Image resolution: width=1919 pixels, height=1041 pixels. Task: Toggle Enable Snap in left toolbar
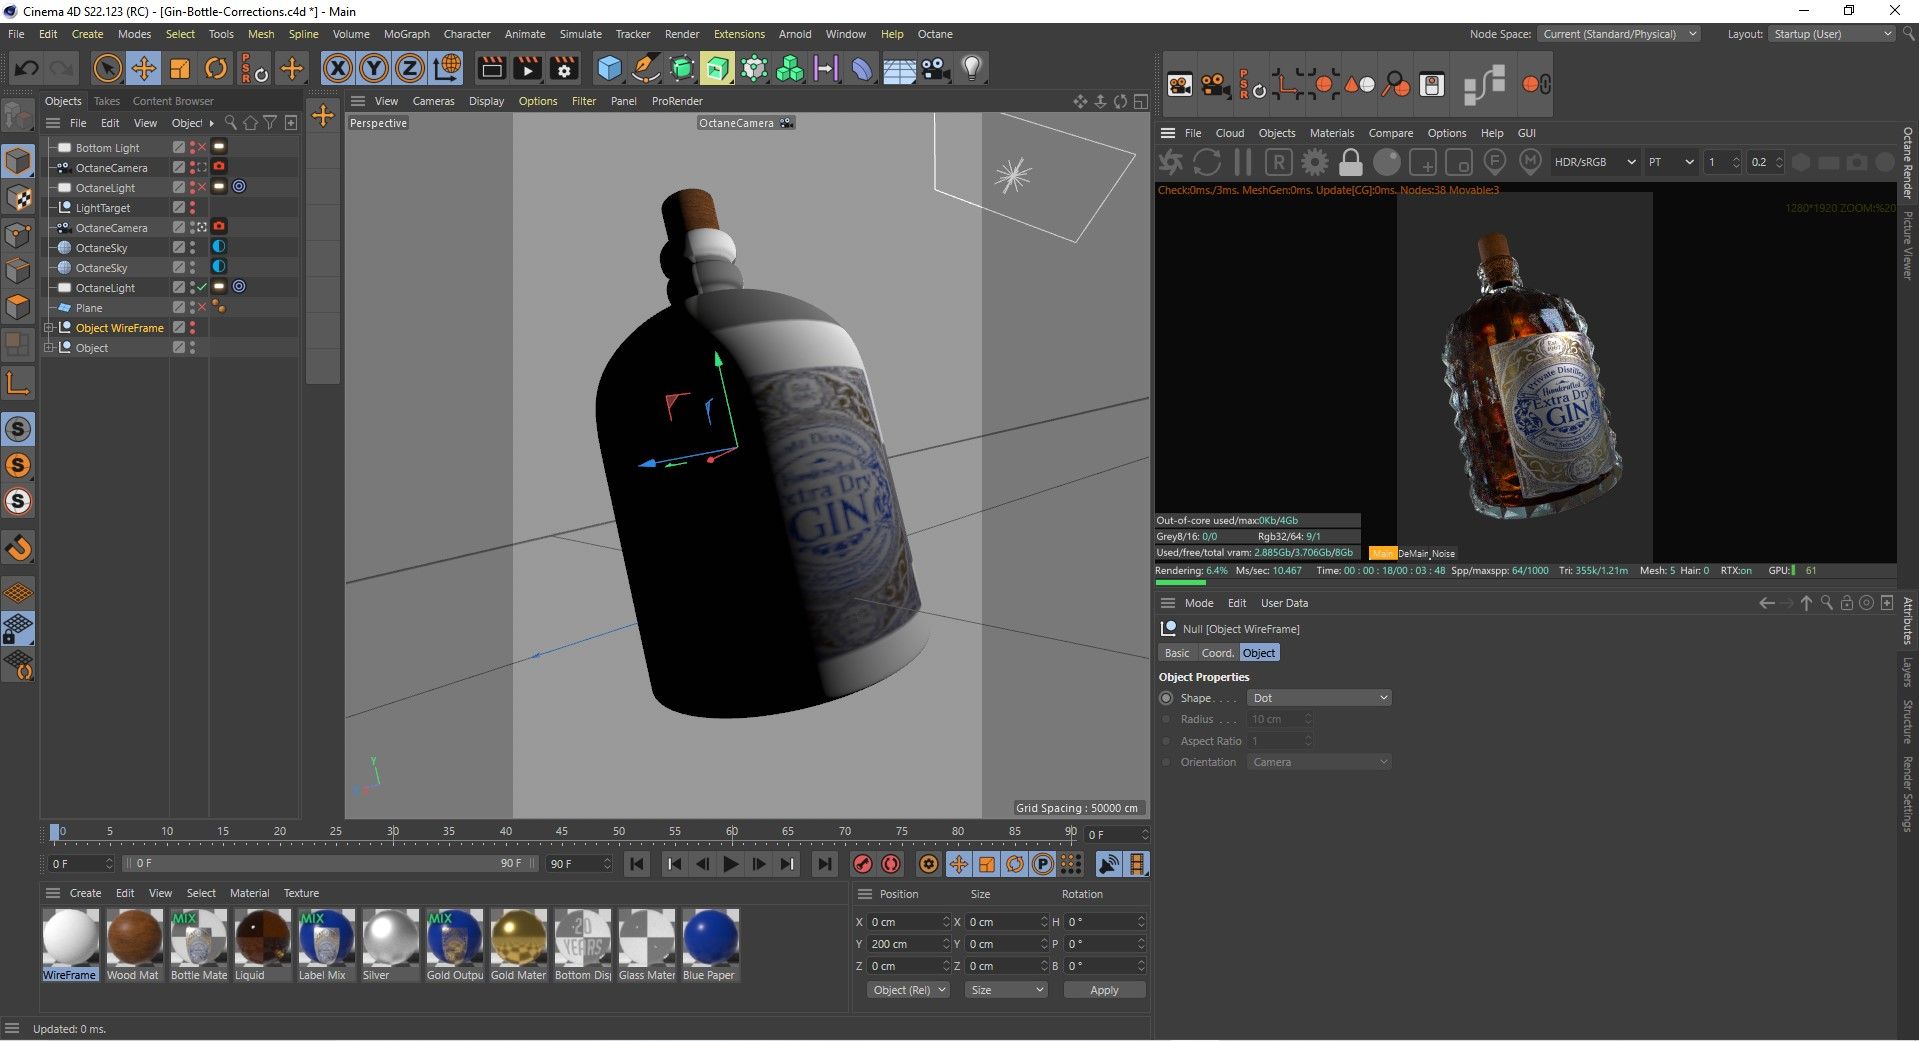(x=18, y=548)
